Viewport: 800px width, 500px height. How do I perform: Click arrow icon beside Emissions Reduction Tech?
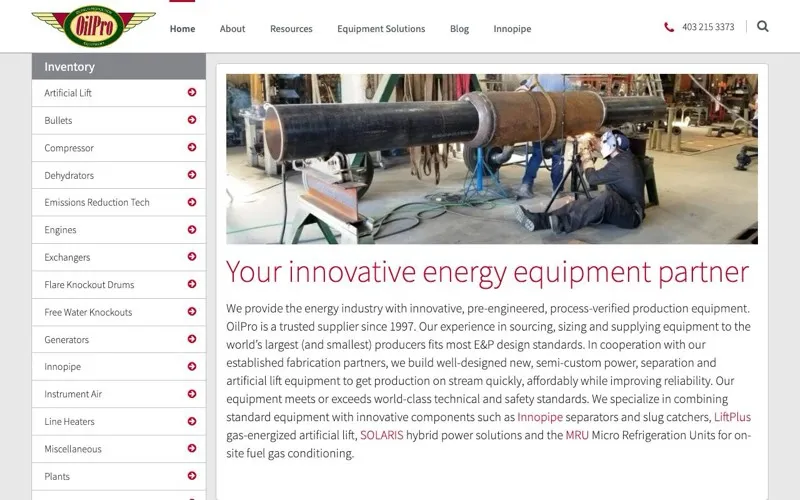(x=192, y=202)
